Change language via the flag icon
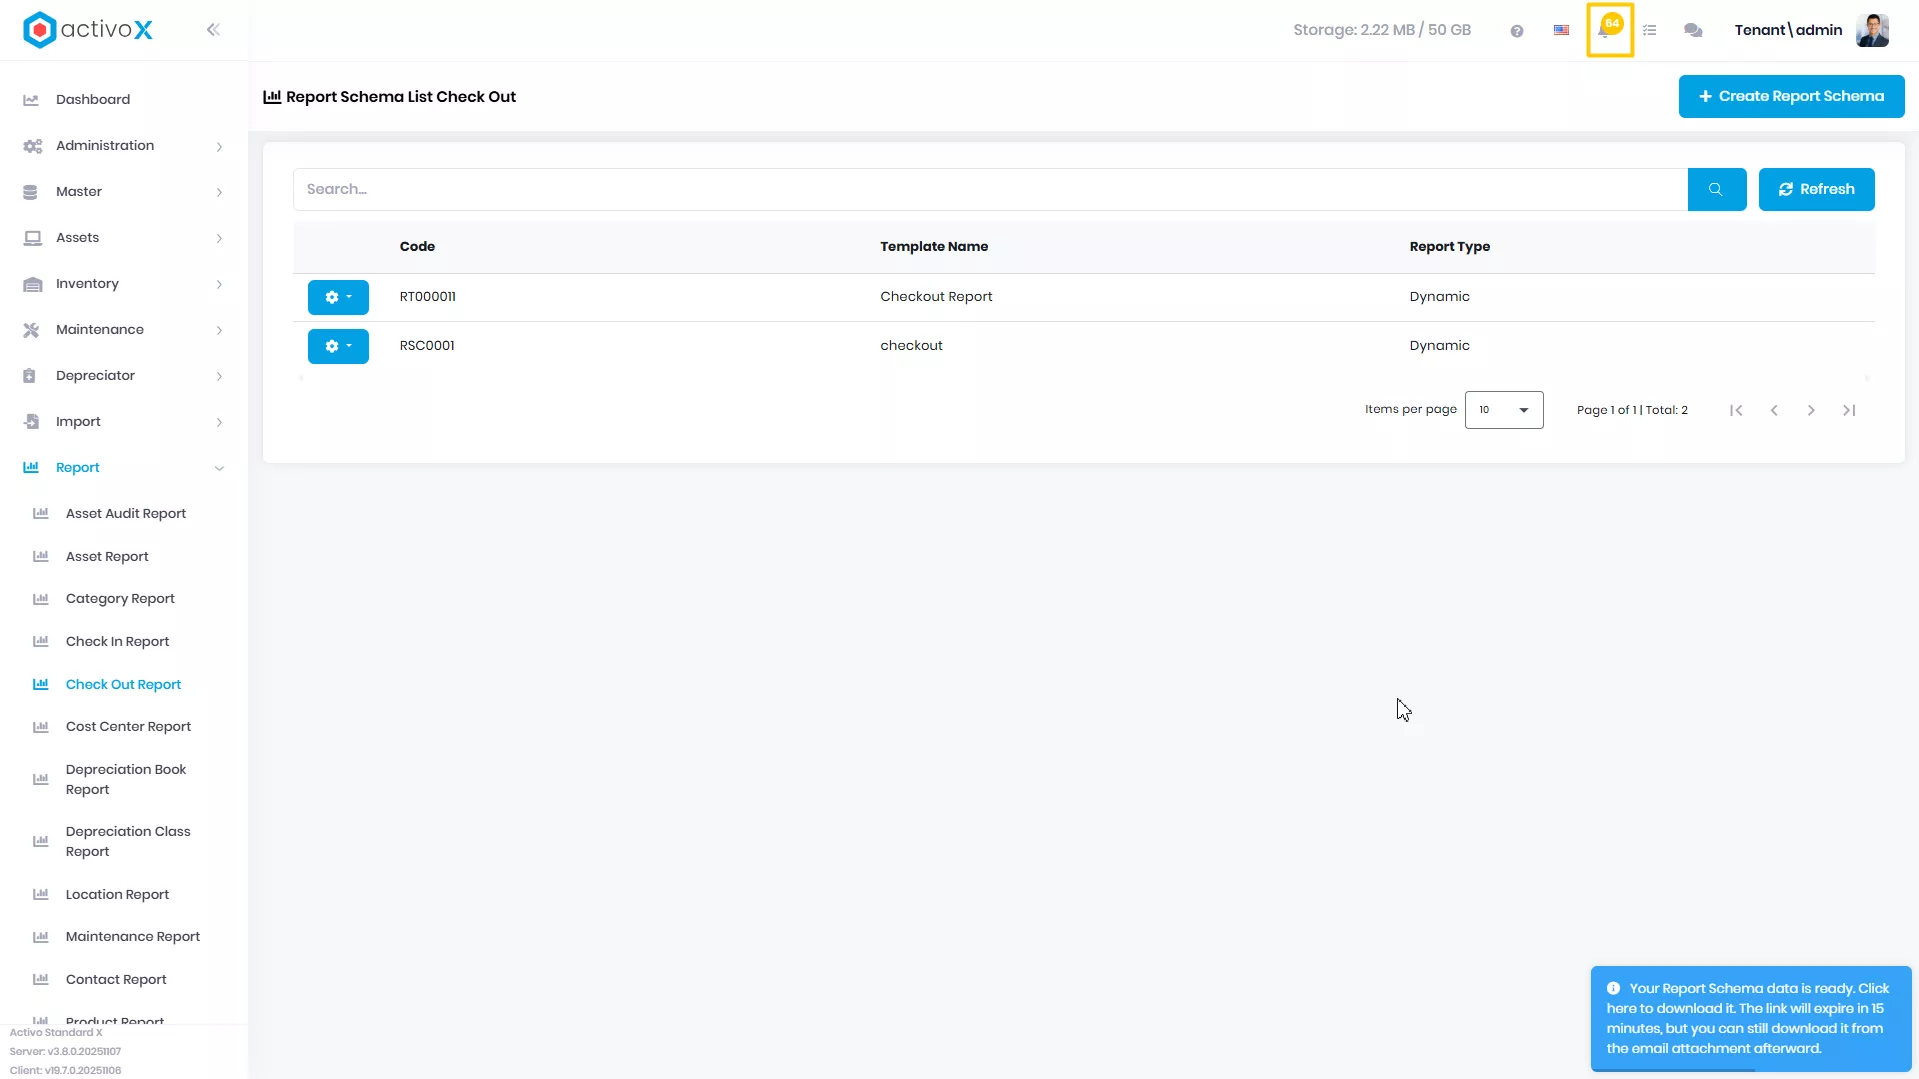The height and width of the screenshot is (1079, 1919). click(1561, 30)
